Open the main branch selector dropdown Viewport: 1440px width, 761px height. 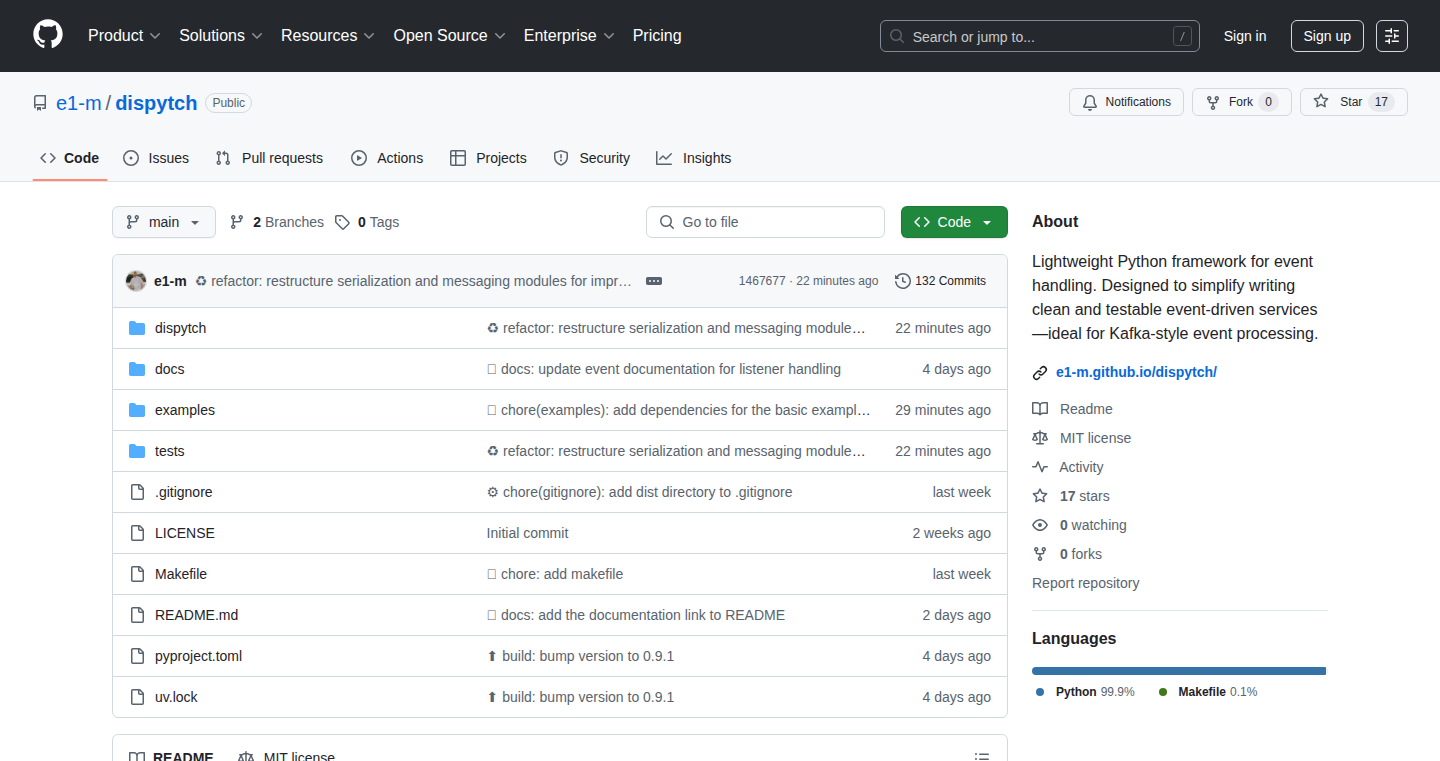(164, 222)
